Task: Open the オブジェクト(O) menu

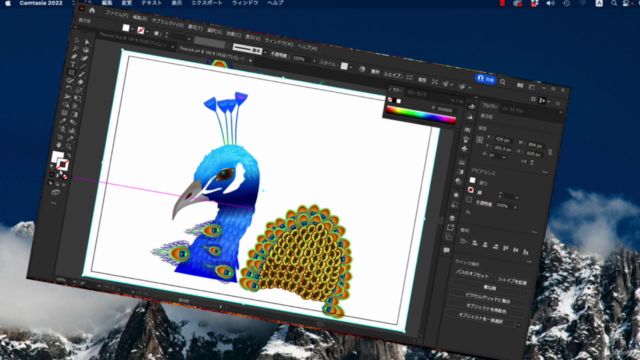Action: [x=167, y=22]
